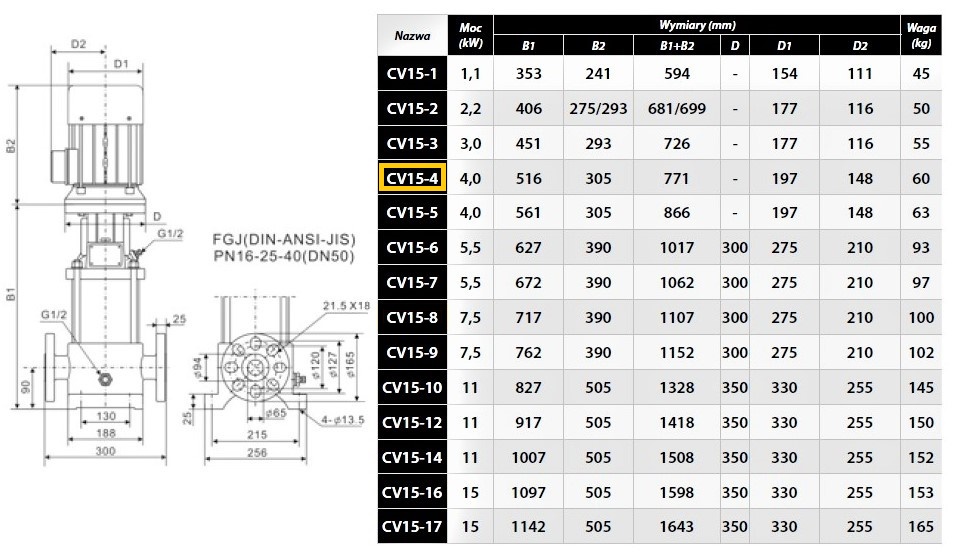This screenshot has height=557, width=960.
Task: Click the 1017 B1+B2 value
Action: click(677, 247)
